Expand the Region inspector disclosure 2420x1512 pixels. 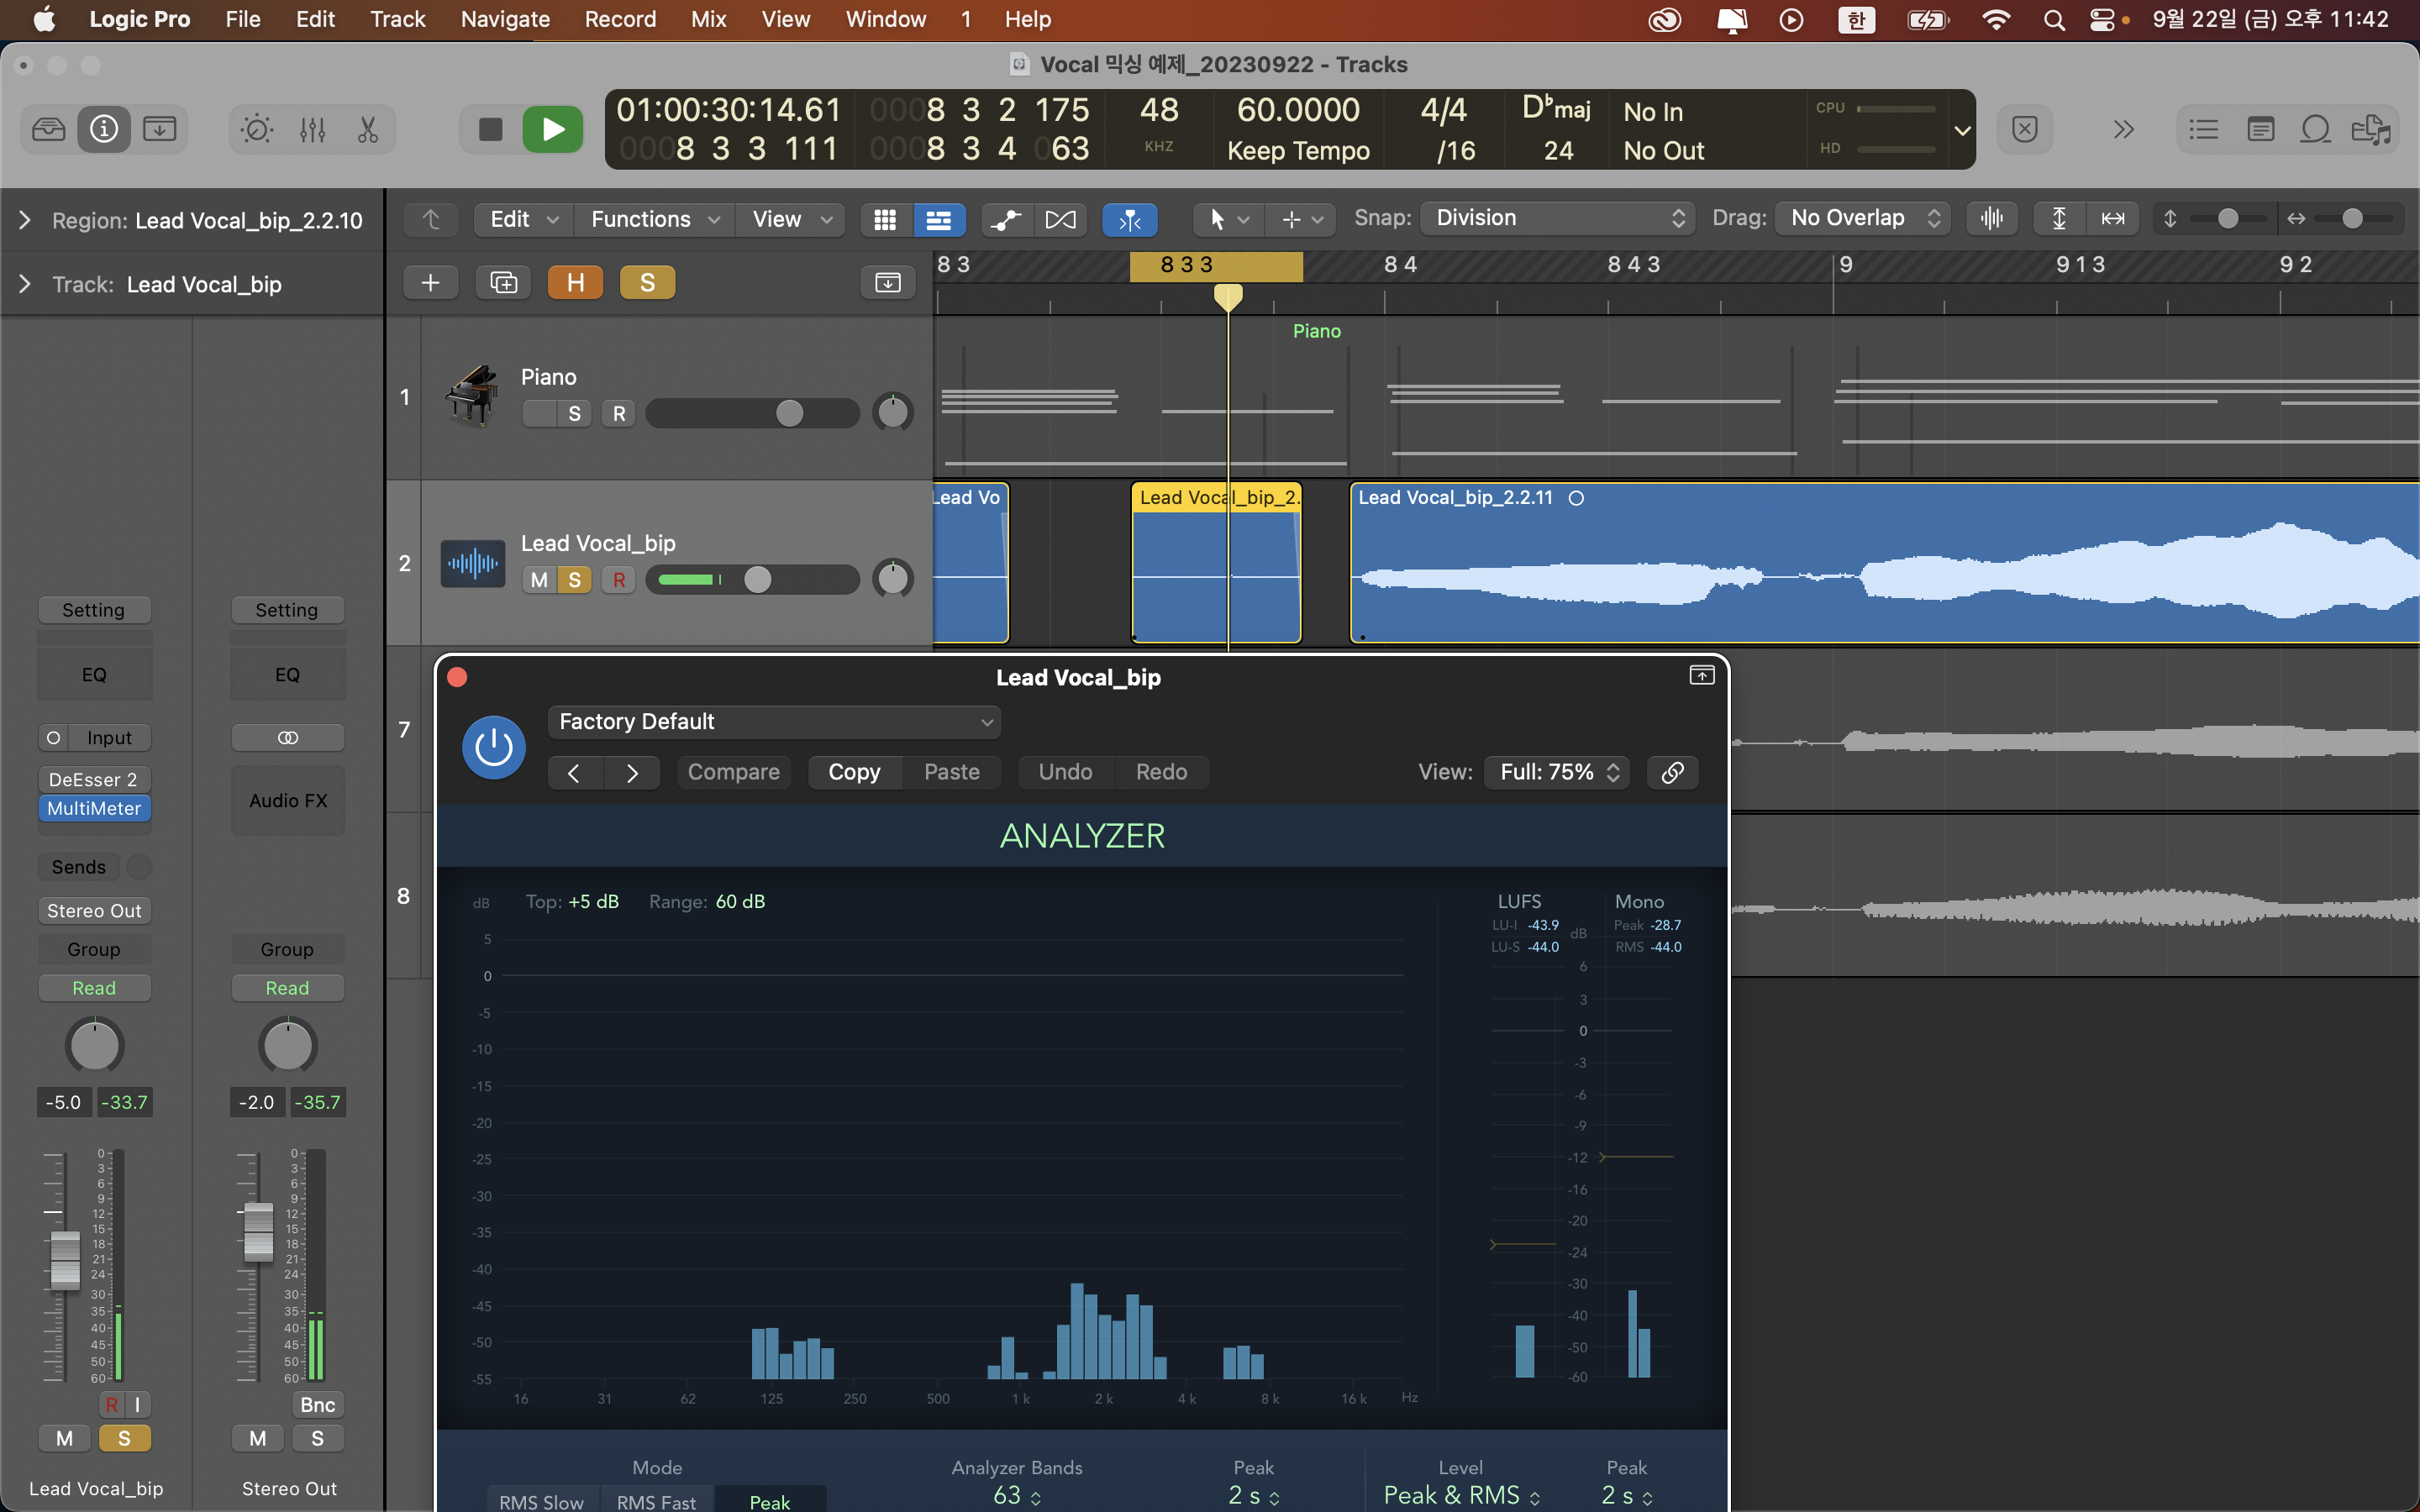coord(25,220)
